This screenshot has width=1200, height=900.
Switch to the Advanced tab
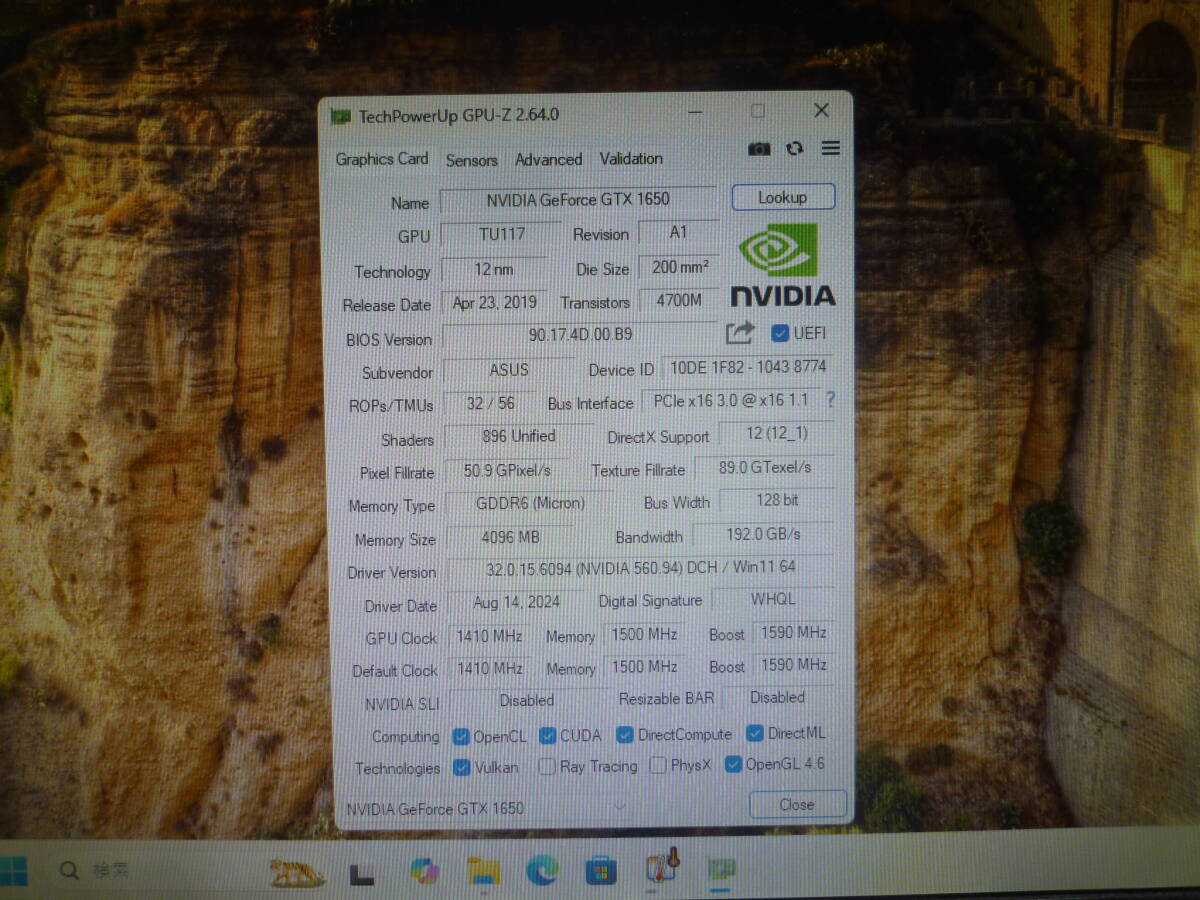(x=548, y=159)
